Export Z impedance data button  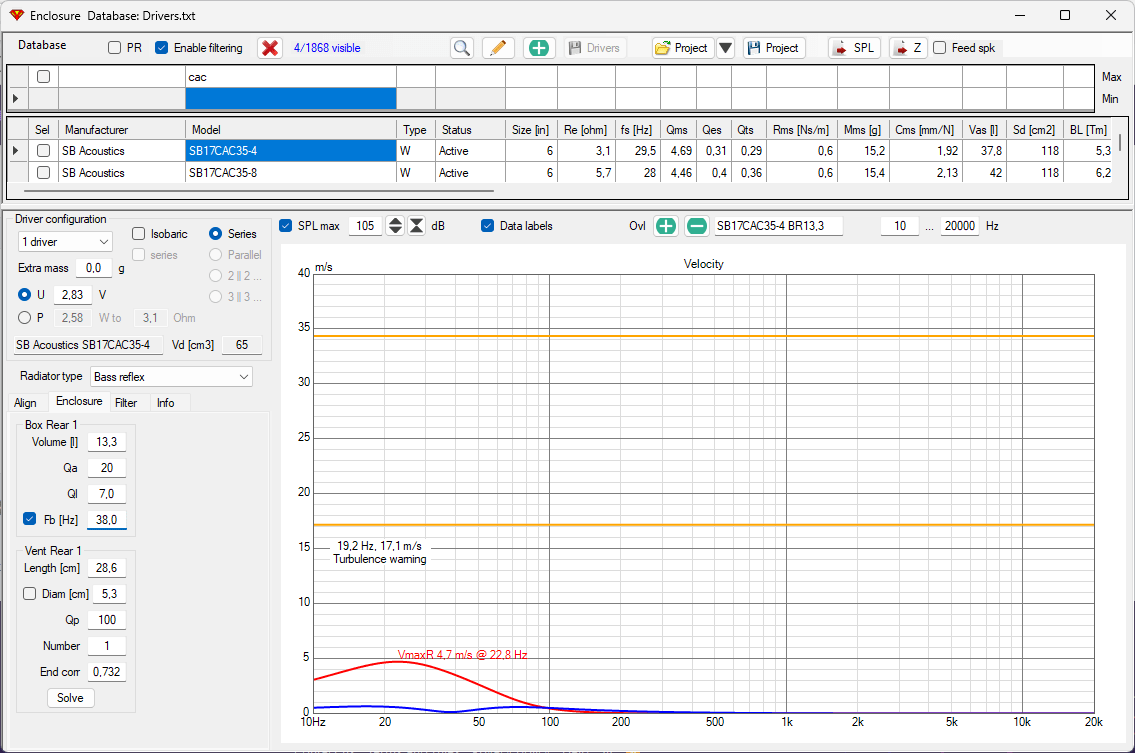click(x=908, y=48)
